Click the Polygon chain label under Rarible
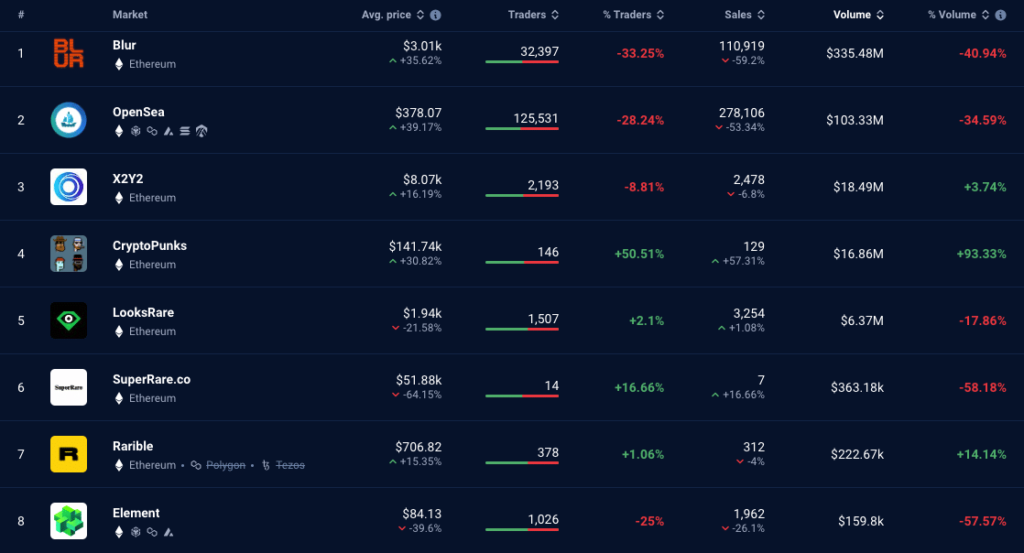Screen dimensions: 1024x553 (x=225, y=465)
